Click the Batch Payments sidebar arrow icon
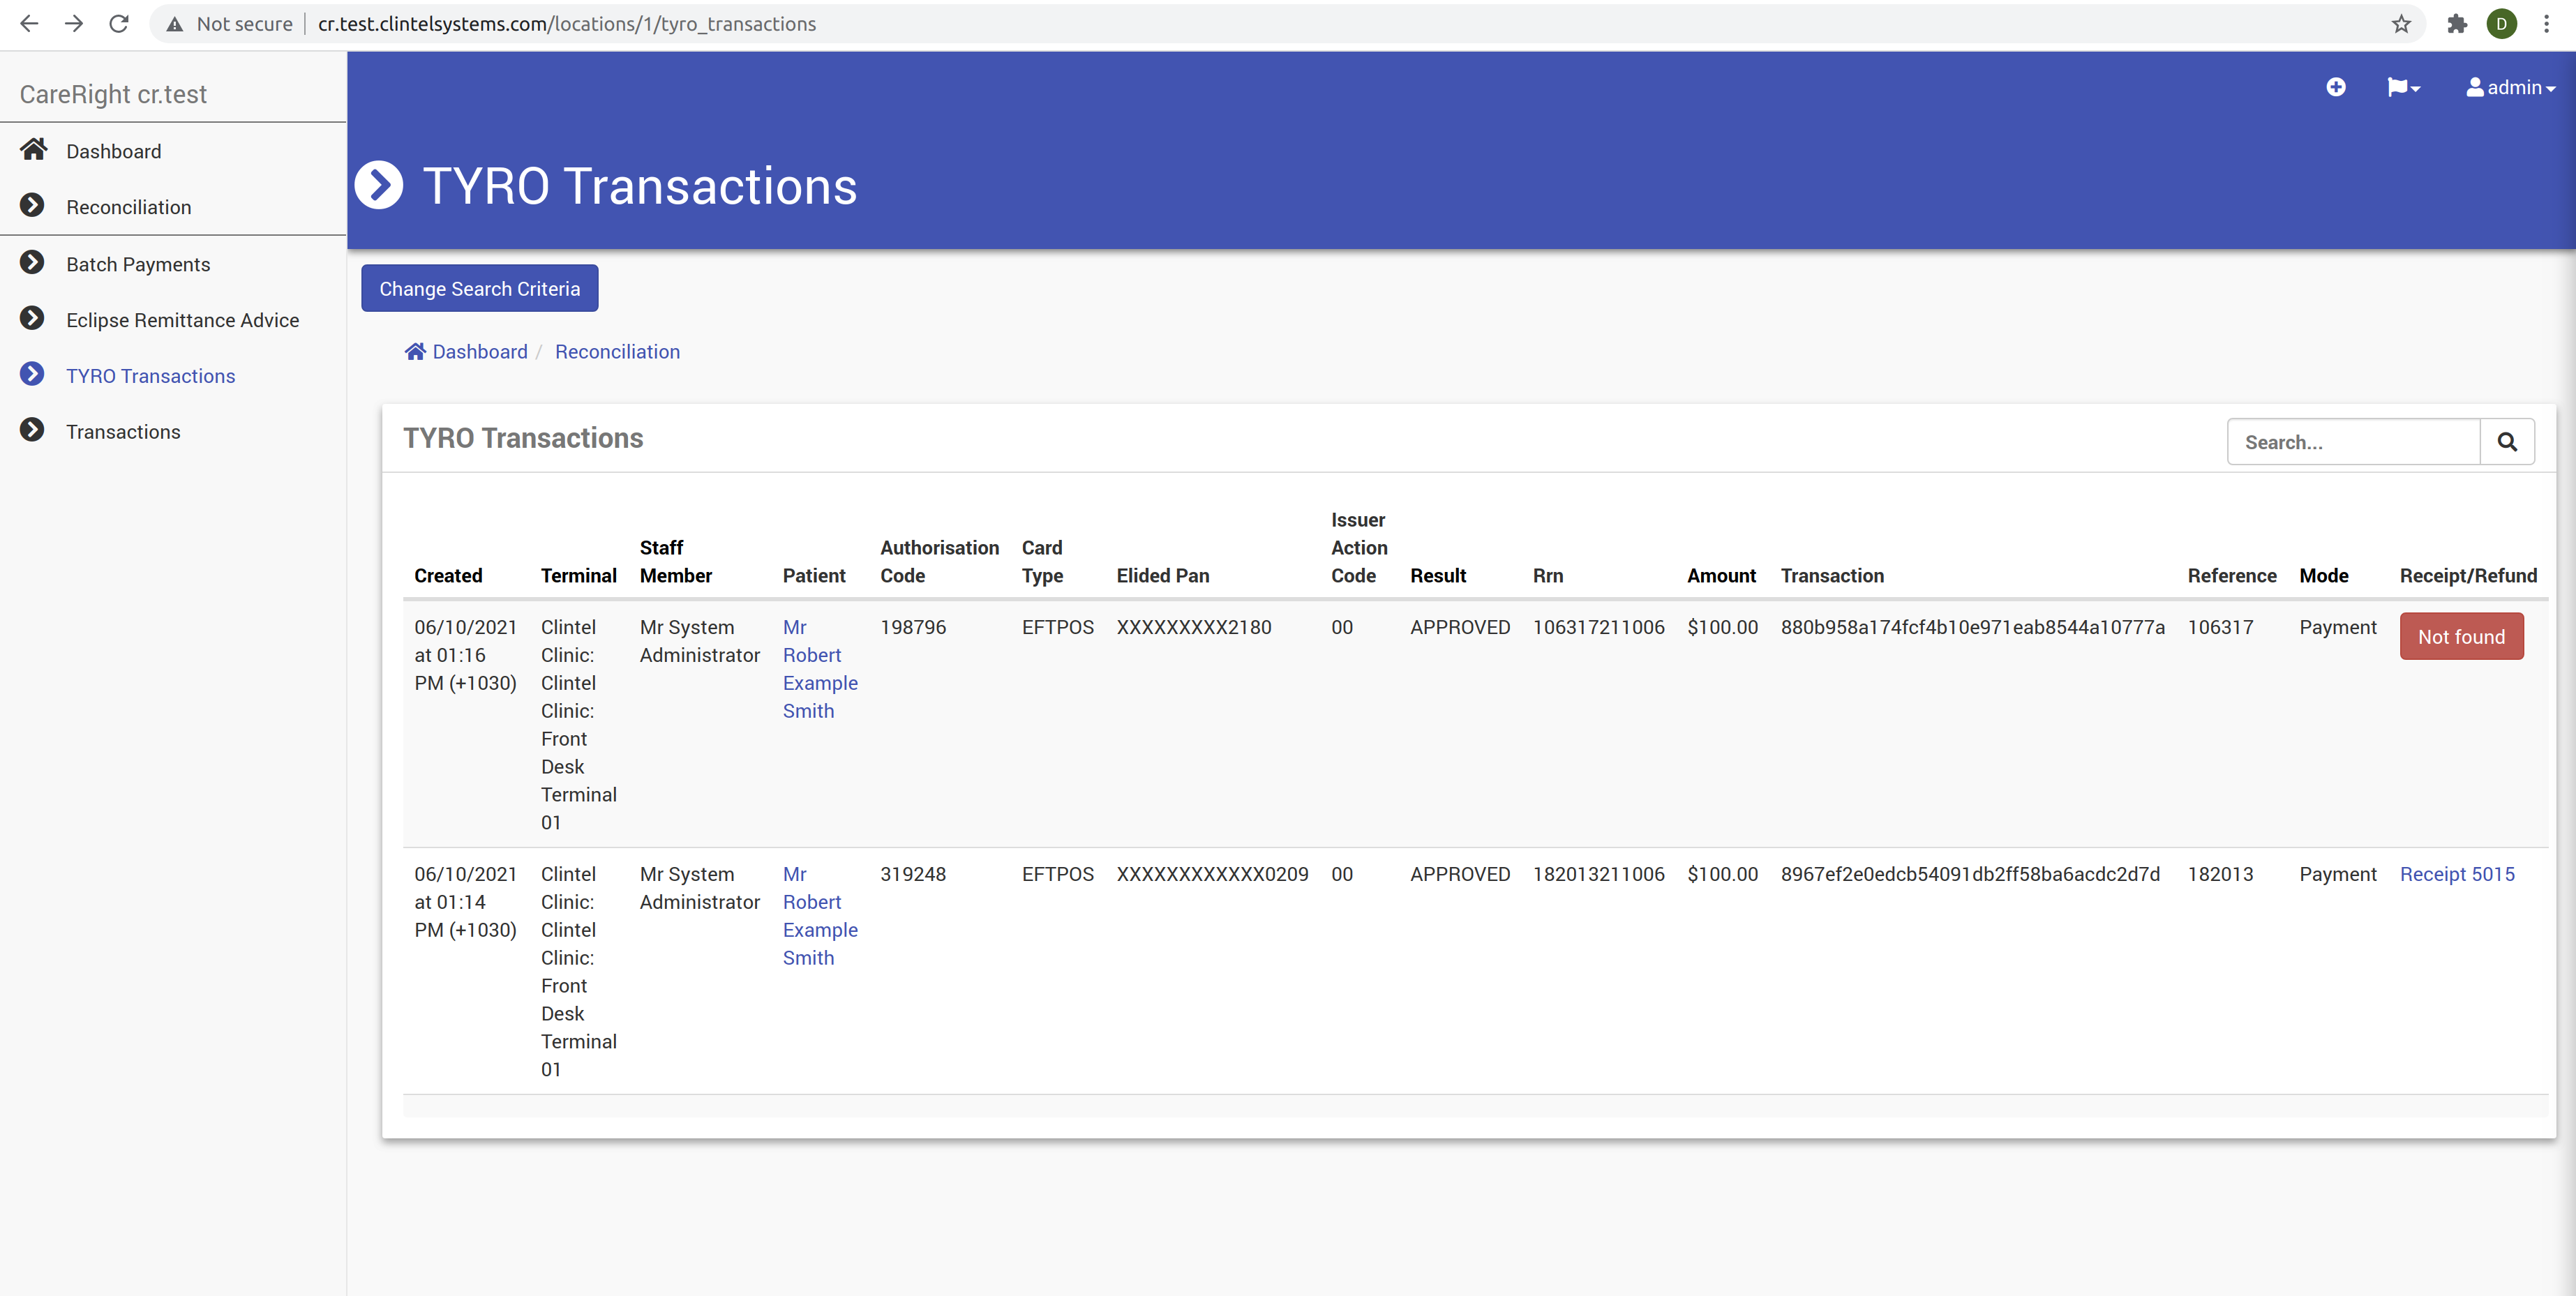The height and width of the screenshot is (1296, 2576). click(33, 263)
